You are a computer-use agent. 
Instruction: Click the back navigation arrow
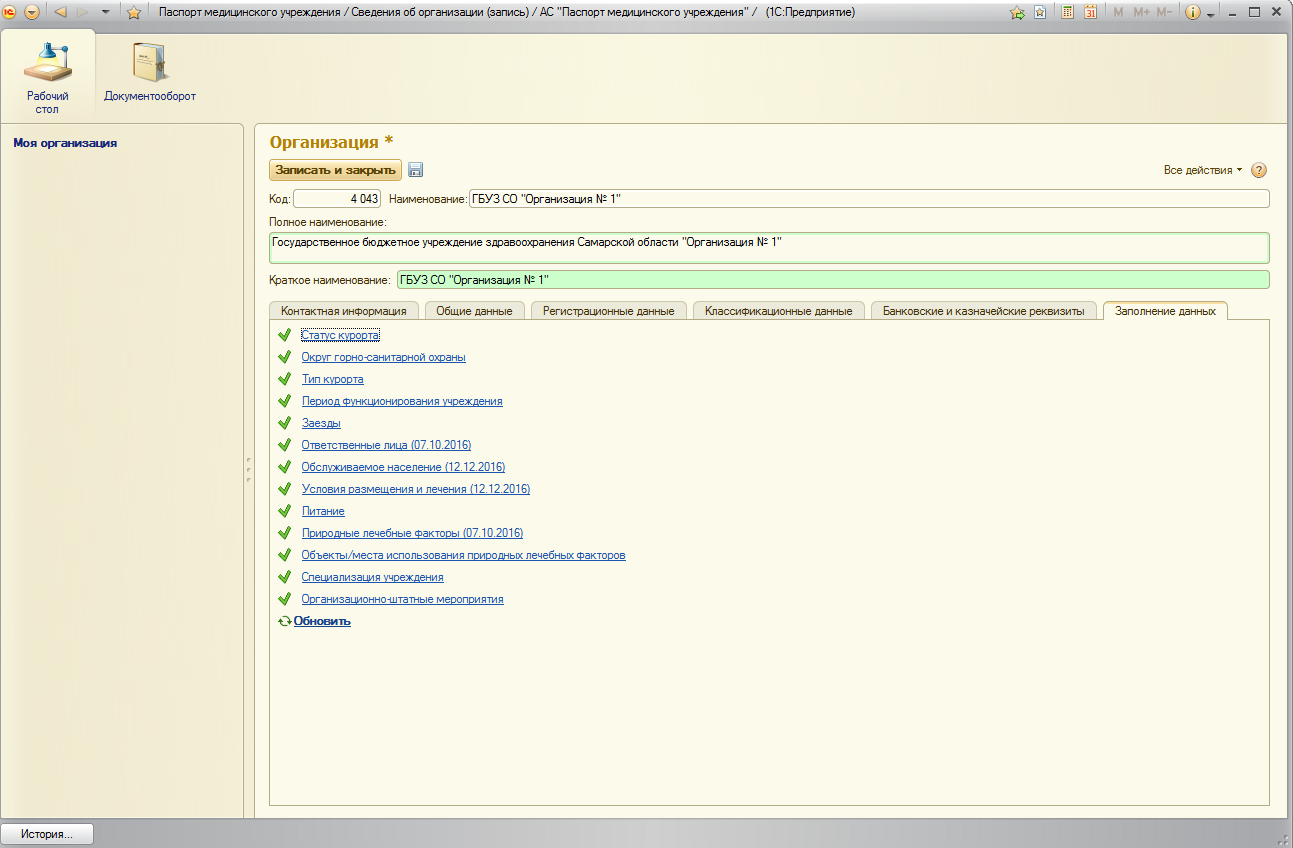[60, 13]
